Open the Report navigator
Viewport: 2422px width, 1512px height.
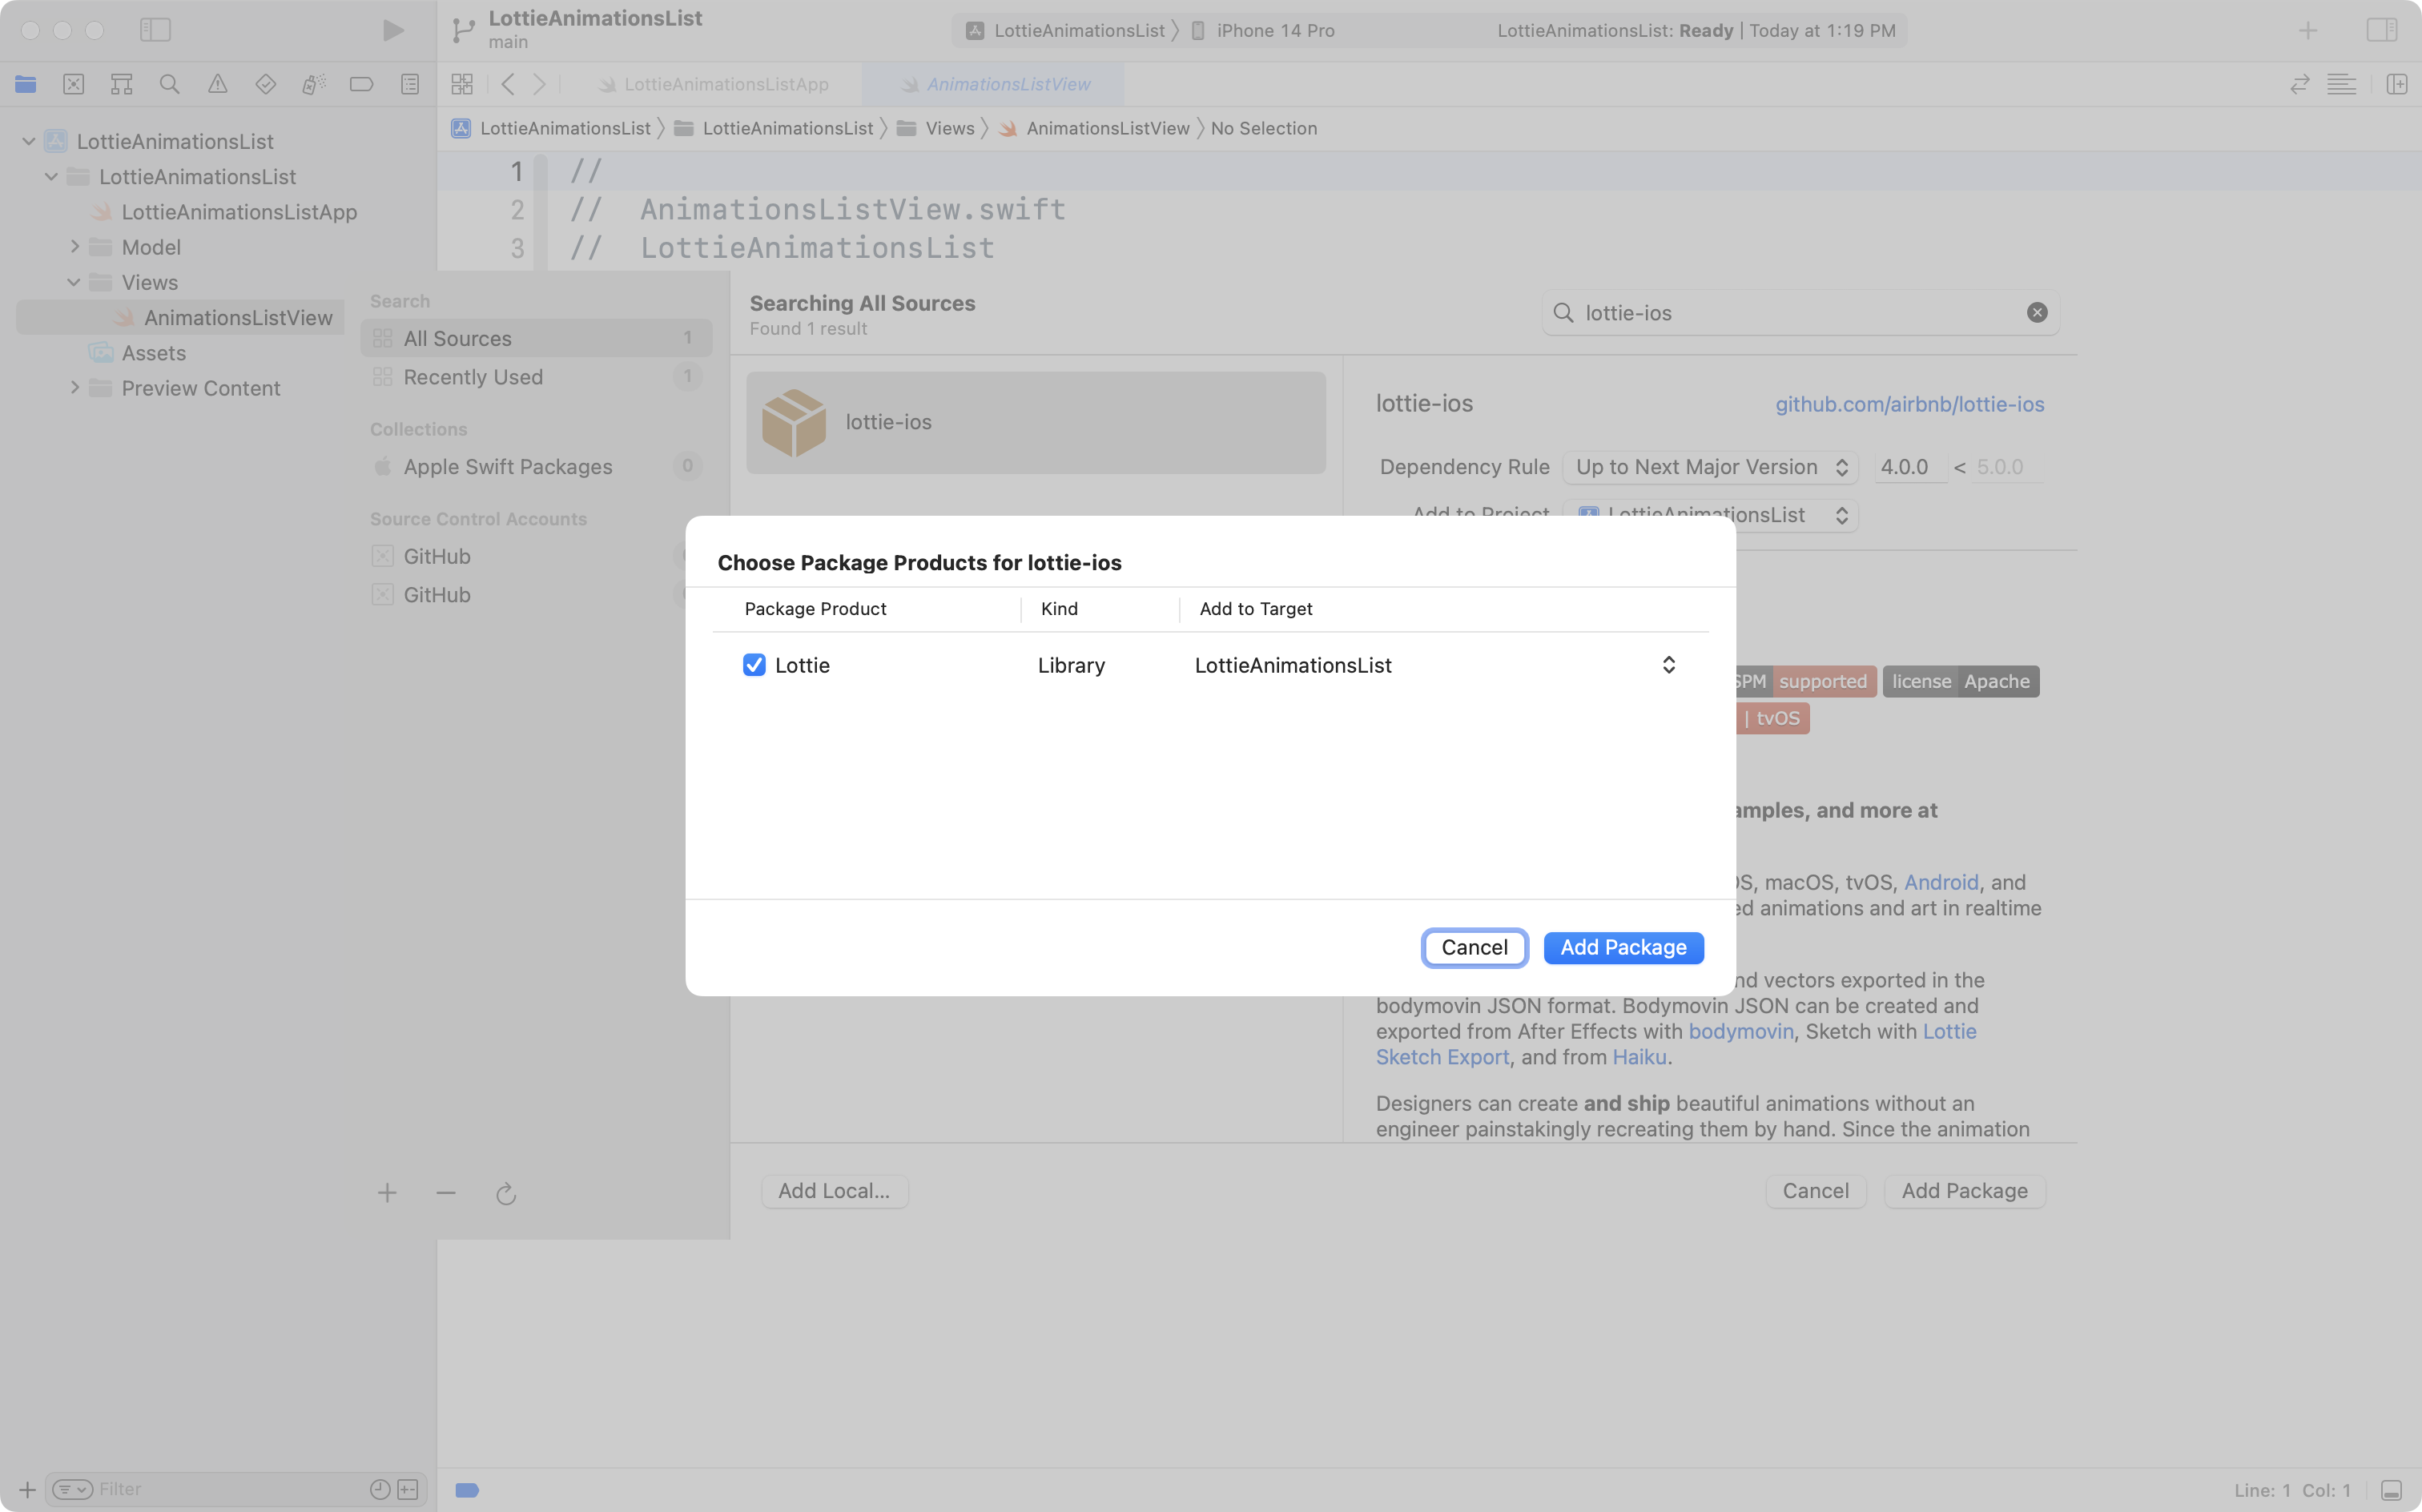[x=410, y=84]
